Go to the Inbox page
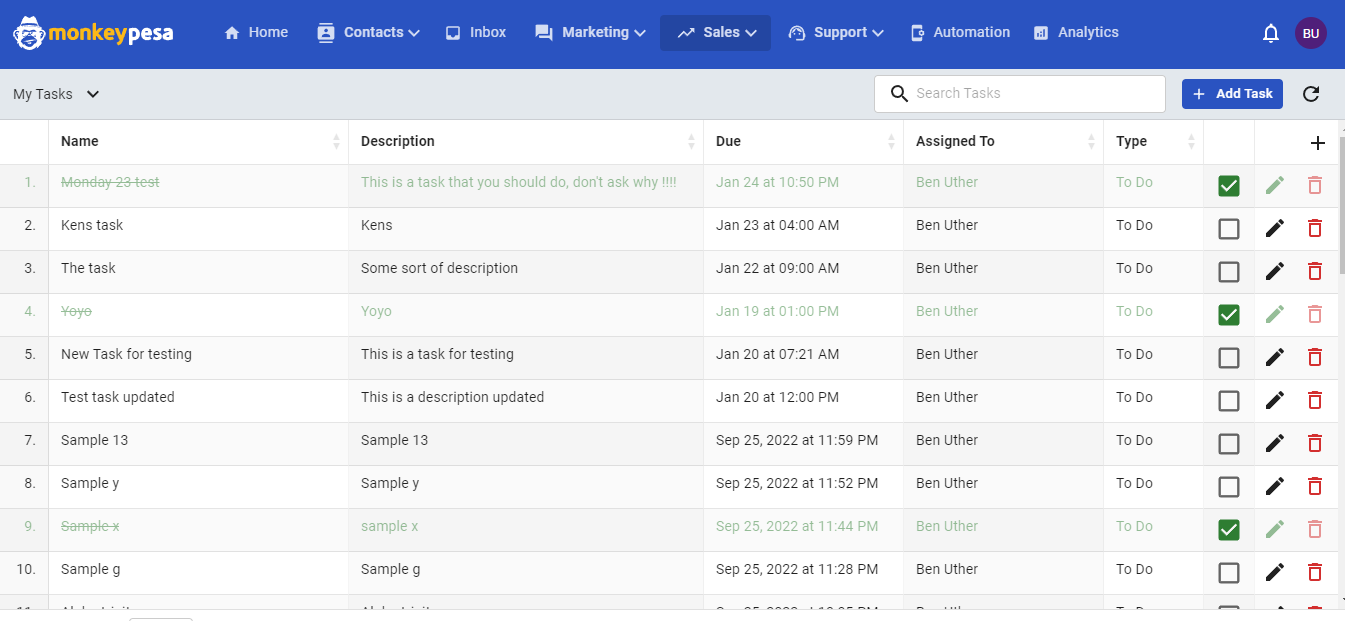Screen dimensions: 1345x621 tap(476, 33)
